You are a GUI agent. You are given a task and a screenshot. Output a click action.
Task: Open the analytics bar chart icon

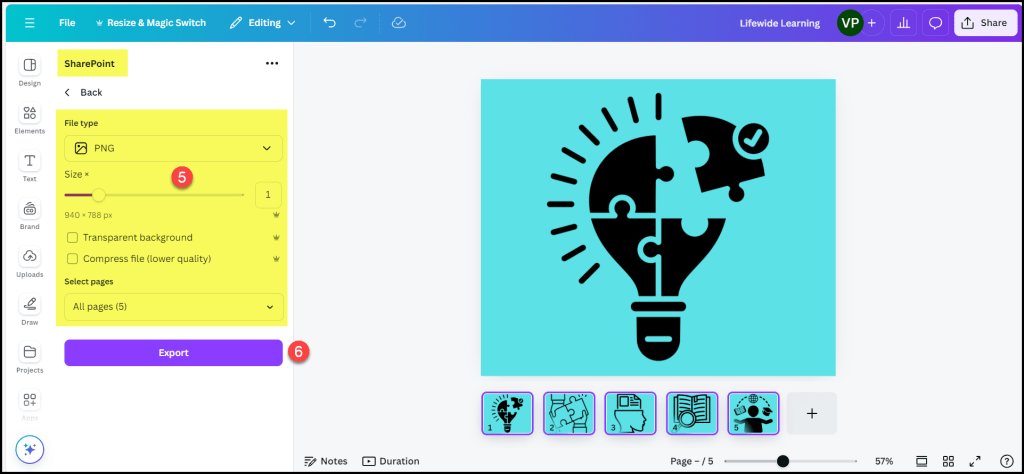[x=903, y=23]
